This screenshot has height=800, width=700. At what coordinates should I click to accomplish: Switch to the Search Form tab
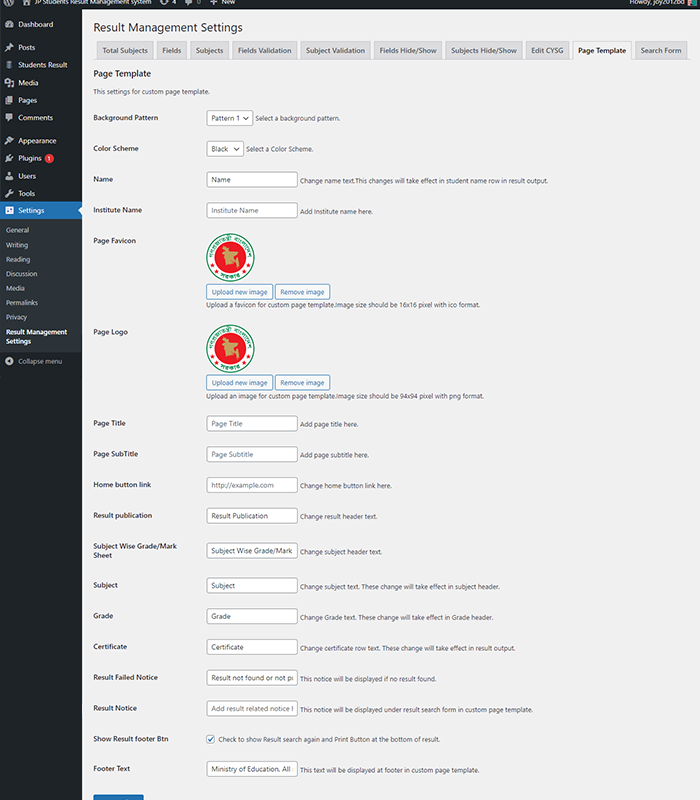tap(661, 50)
